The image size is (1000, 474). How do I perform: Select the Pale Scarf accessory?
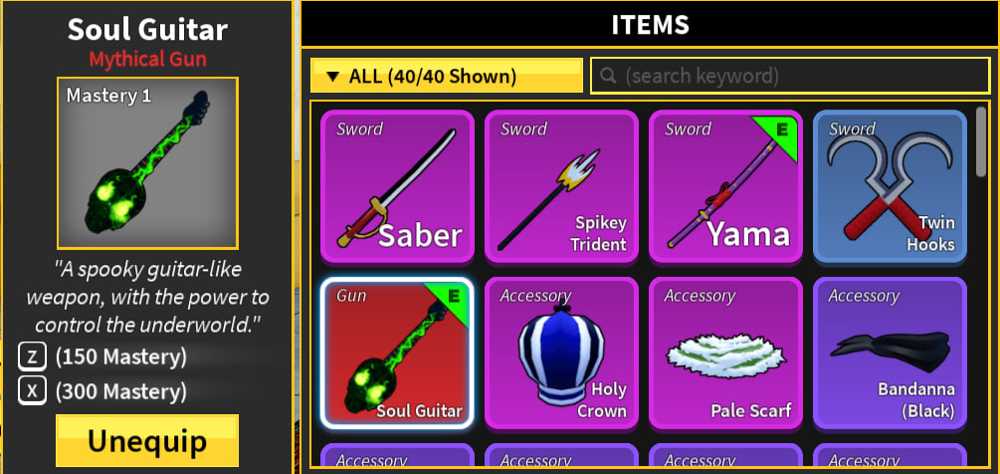[726, 353]
